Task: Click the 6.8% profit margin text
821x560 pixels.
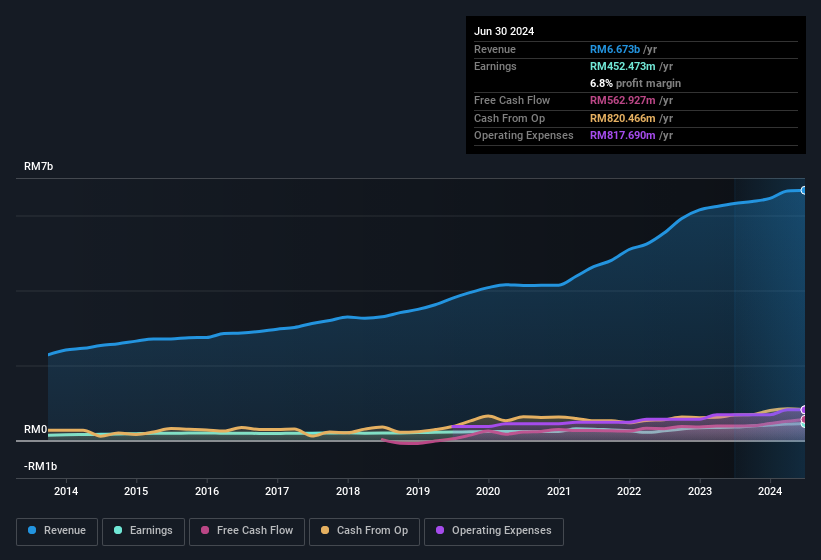Action: point(635,83)
